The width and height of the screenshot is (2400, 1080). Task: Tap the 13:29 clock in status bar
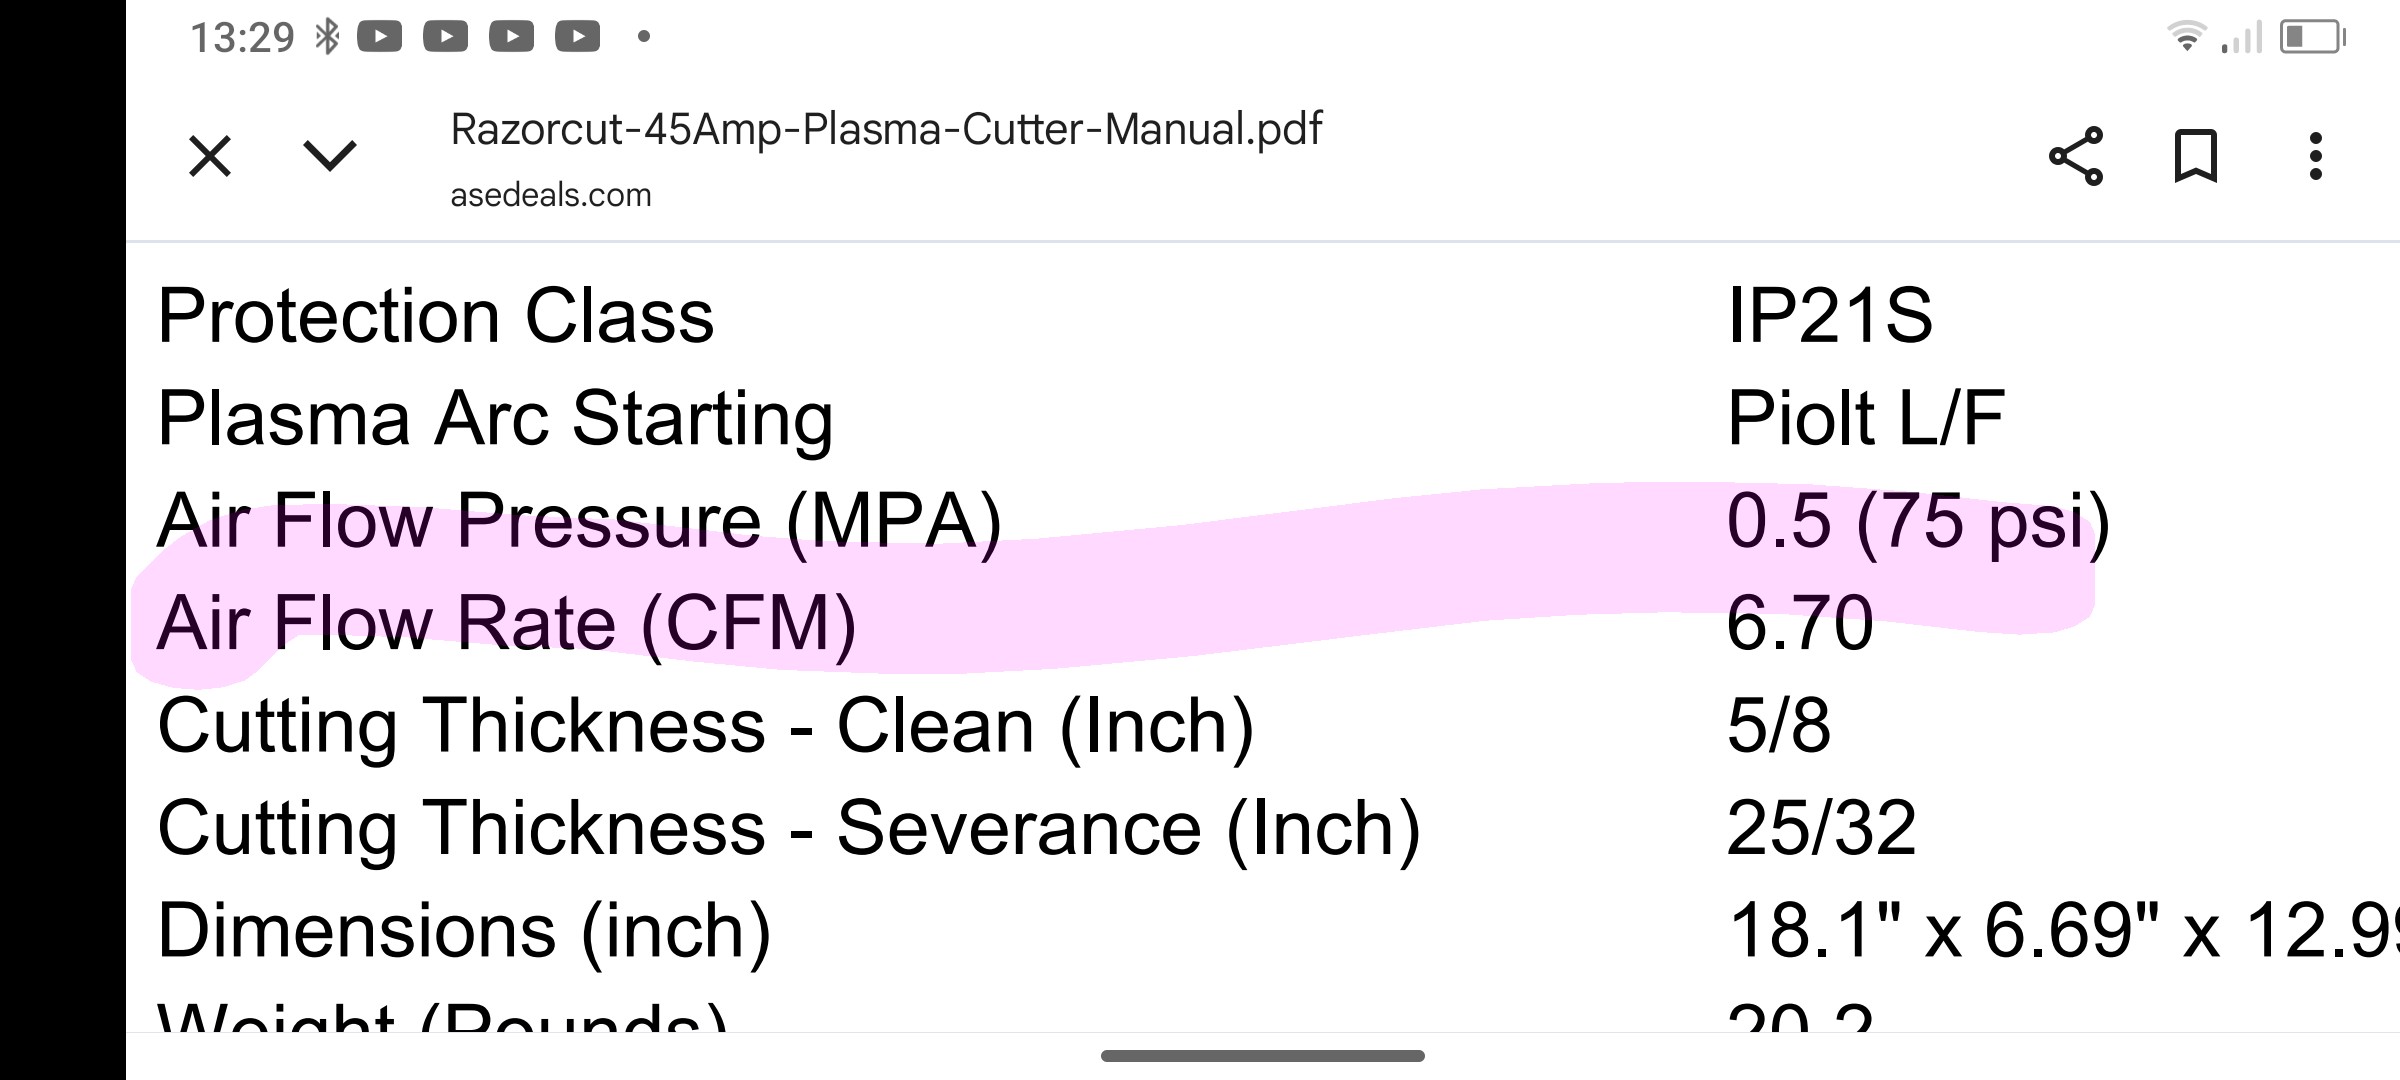tap(242, 38)
